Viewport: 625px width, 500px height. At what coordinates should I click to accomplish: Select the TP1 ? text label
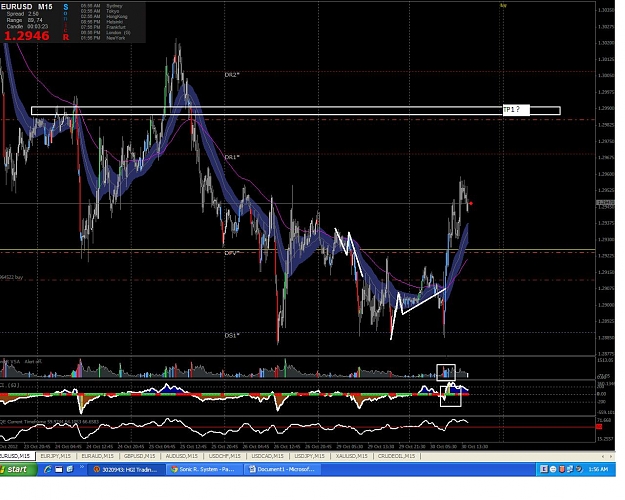pyautogui.click(x=516, y=110)
